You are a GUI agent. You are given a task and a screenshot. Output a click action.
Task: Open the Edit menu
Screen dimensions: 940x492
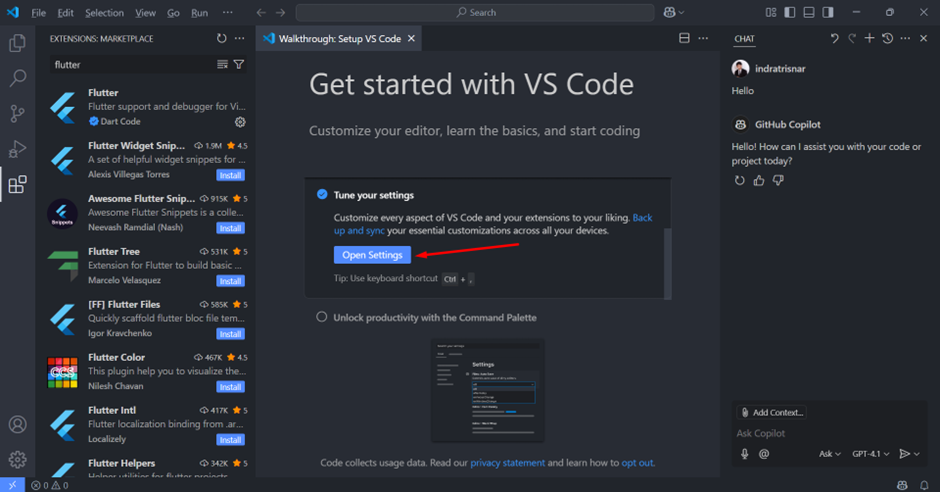[65, 13]
